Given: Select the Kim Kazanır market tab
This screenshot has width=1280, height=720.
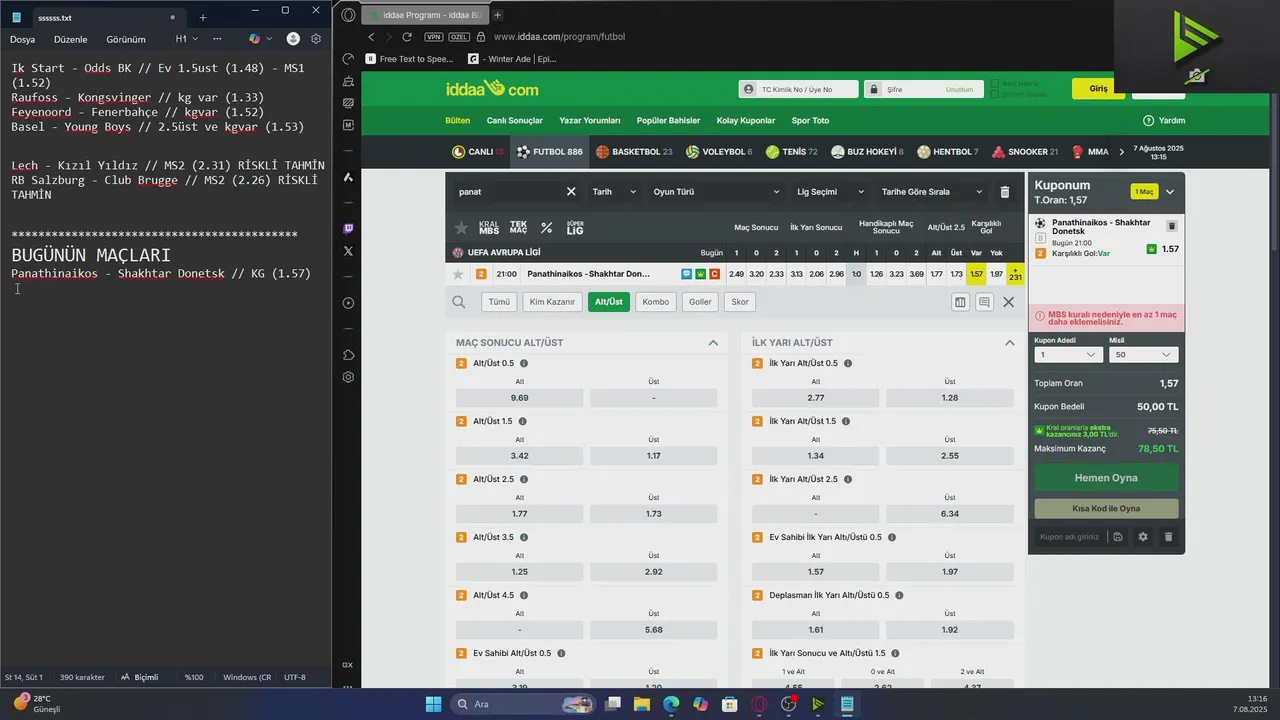Looking at the screenshot, I should 552,302.
